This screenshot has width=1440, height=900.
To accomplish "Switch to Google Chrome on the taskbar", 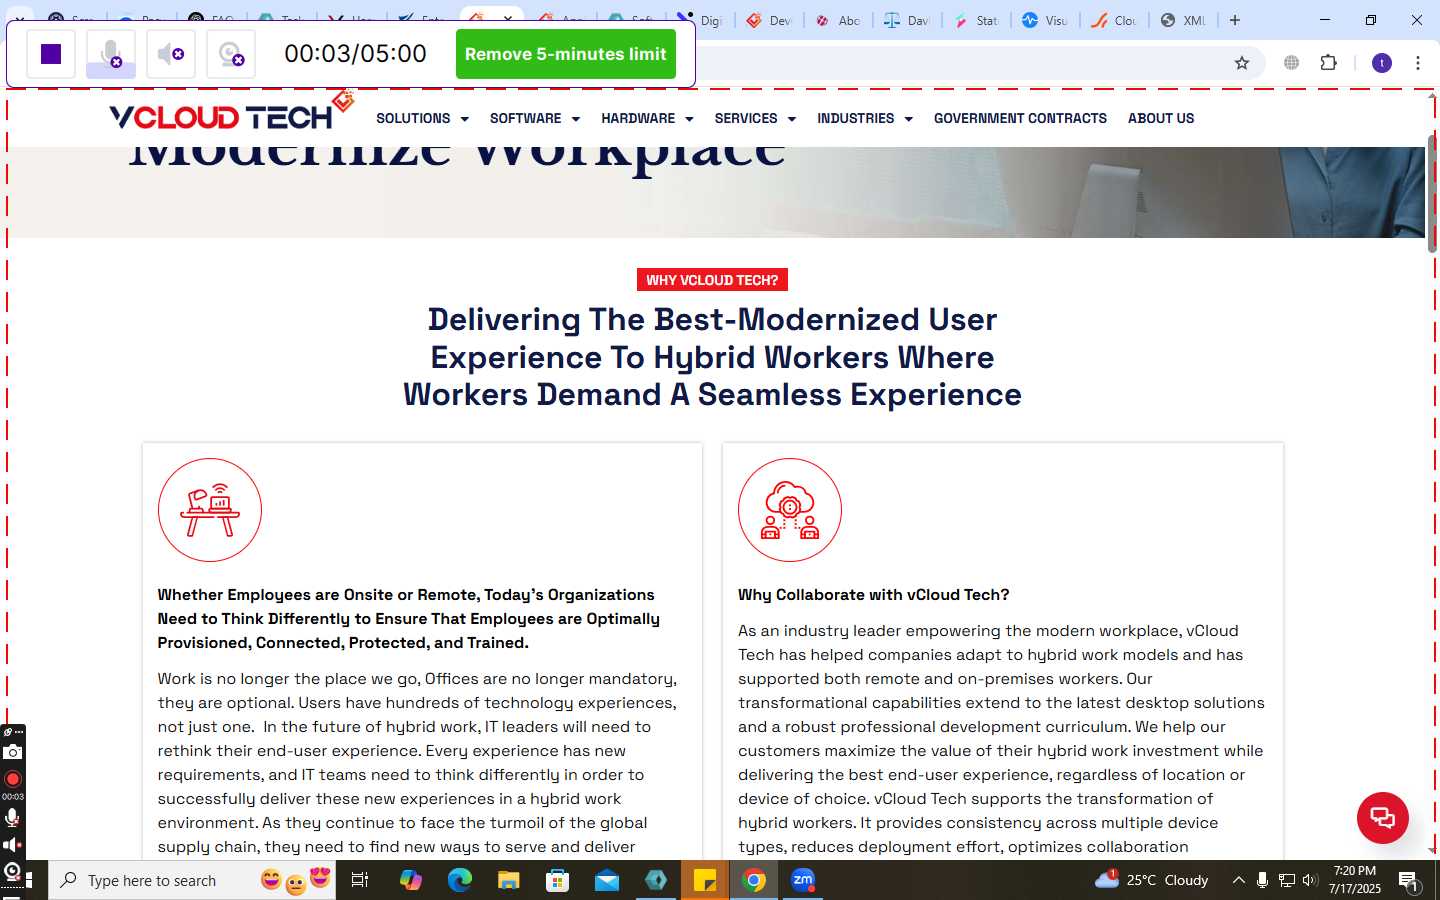I will 754,880.
